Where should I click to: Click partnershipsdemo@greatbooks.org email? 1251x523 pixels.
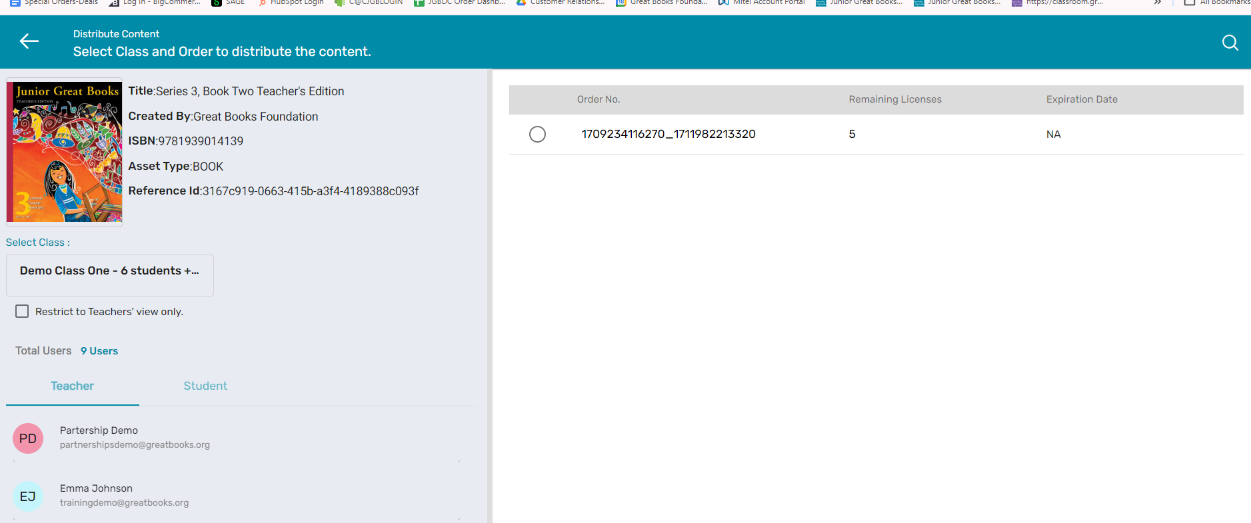(135, 445)
